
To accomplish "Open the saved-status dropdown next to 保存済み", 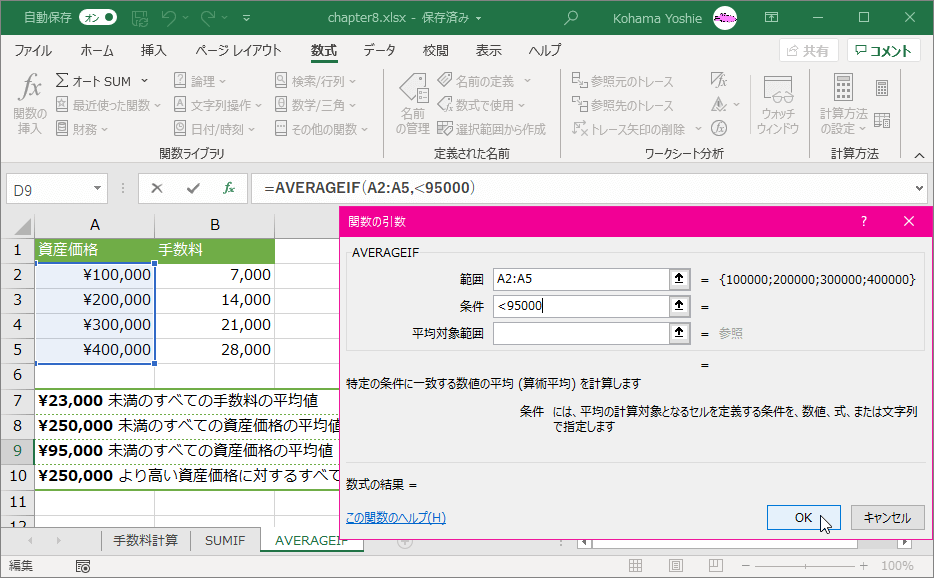I will 478,18.
